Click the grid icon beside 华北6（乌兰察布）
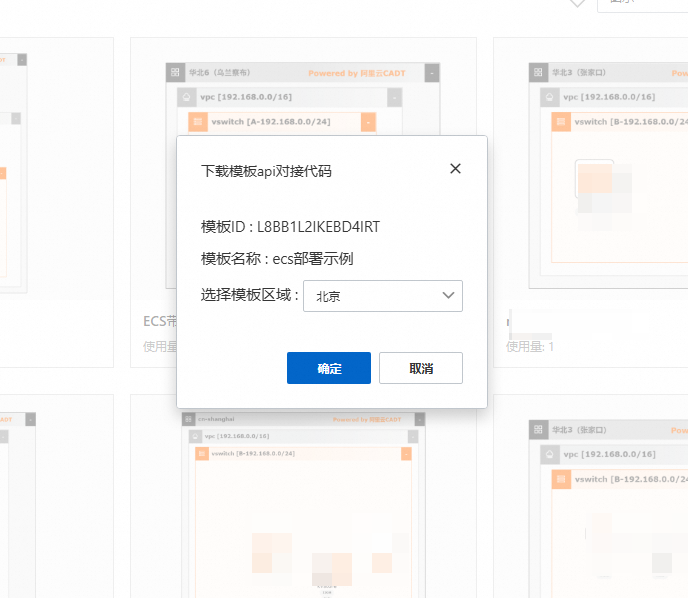The image size is (688, 598). coord(175,72)
